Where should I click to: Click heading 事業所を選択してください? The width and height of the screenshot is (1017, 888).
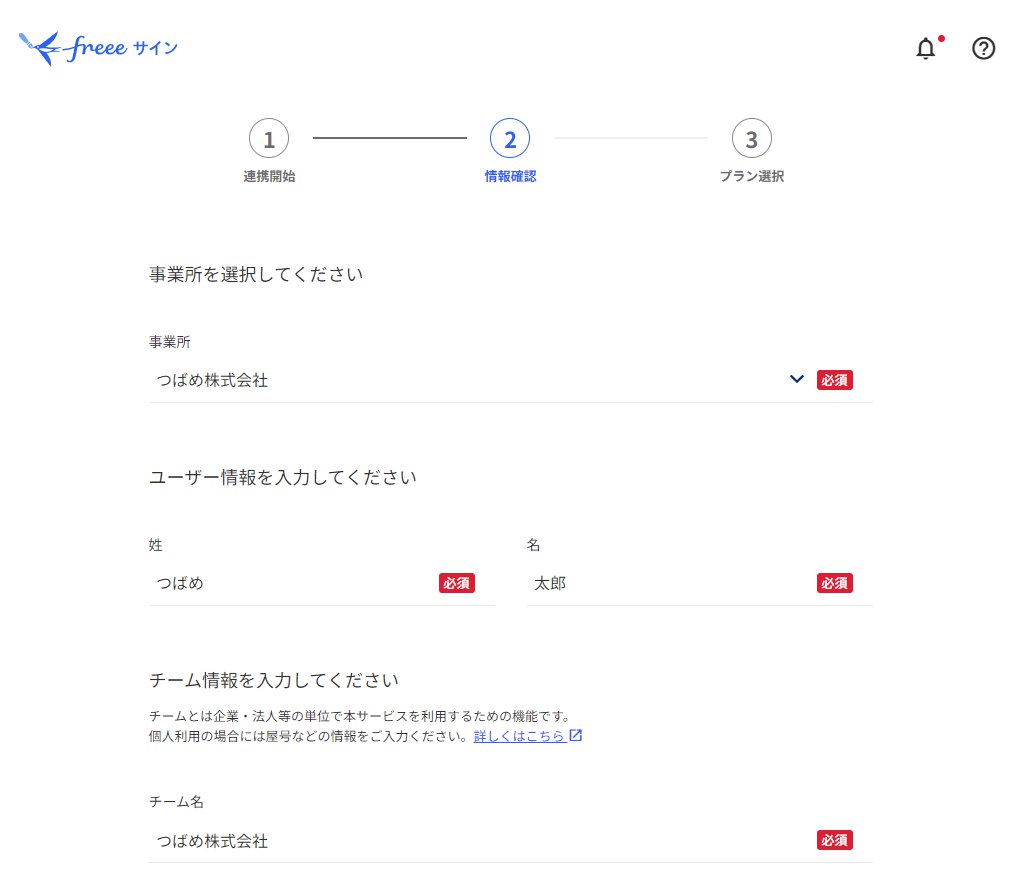(256, 274)
